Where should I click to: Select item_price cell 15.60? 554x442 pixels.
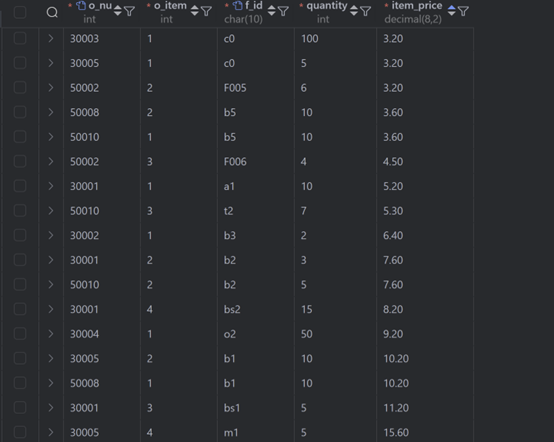pyautogui.click(x=396, y=432)
